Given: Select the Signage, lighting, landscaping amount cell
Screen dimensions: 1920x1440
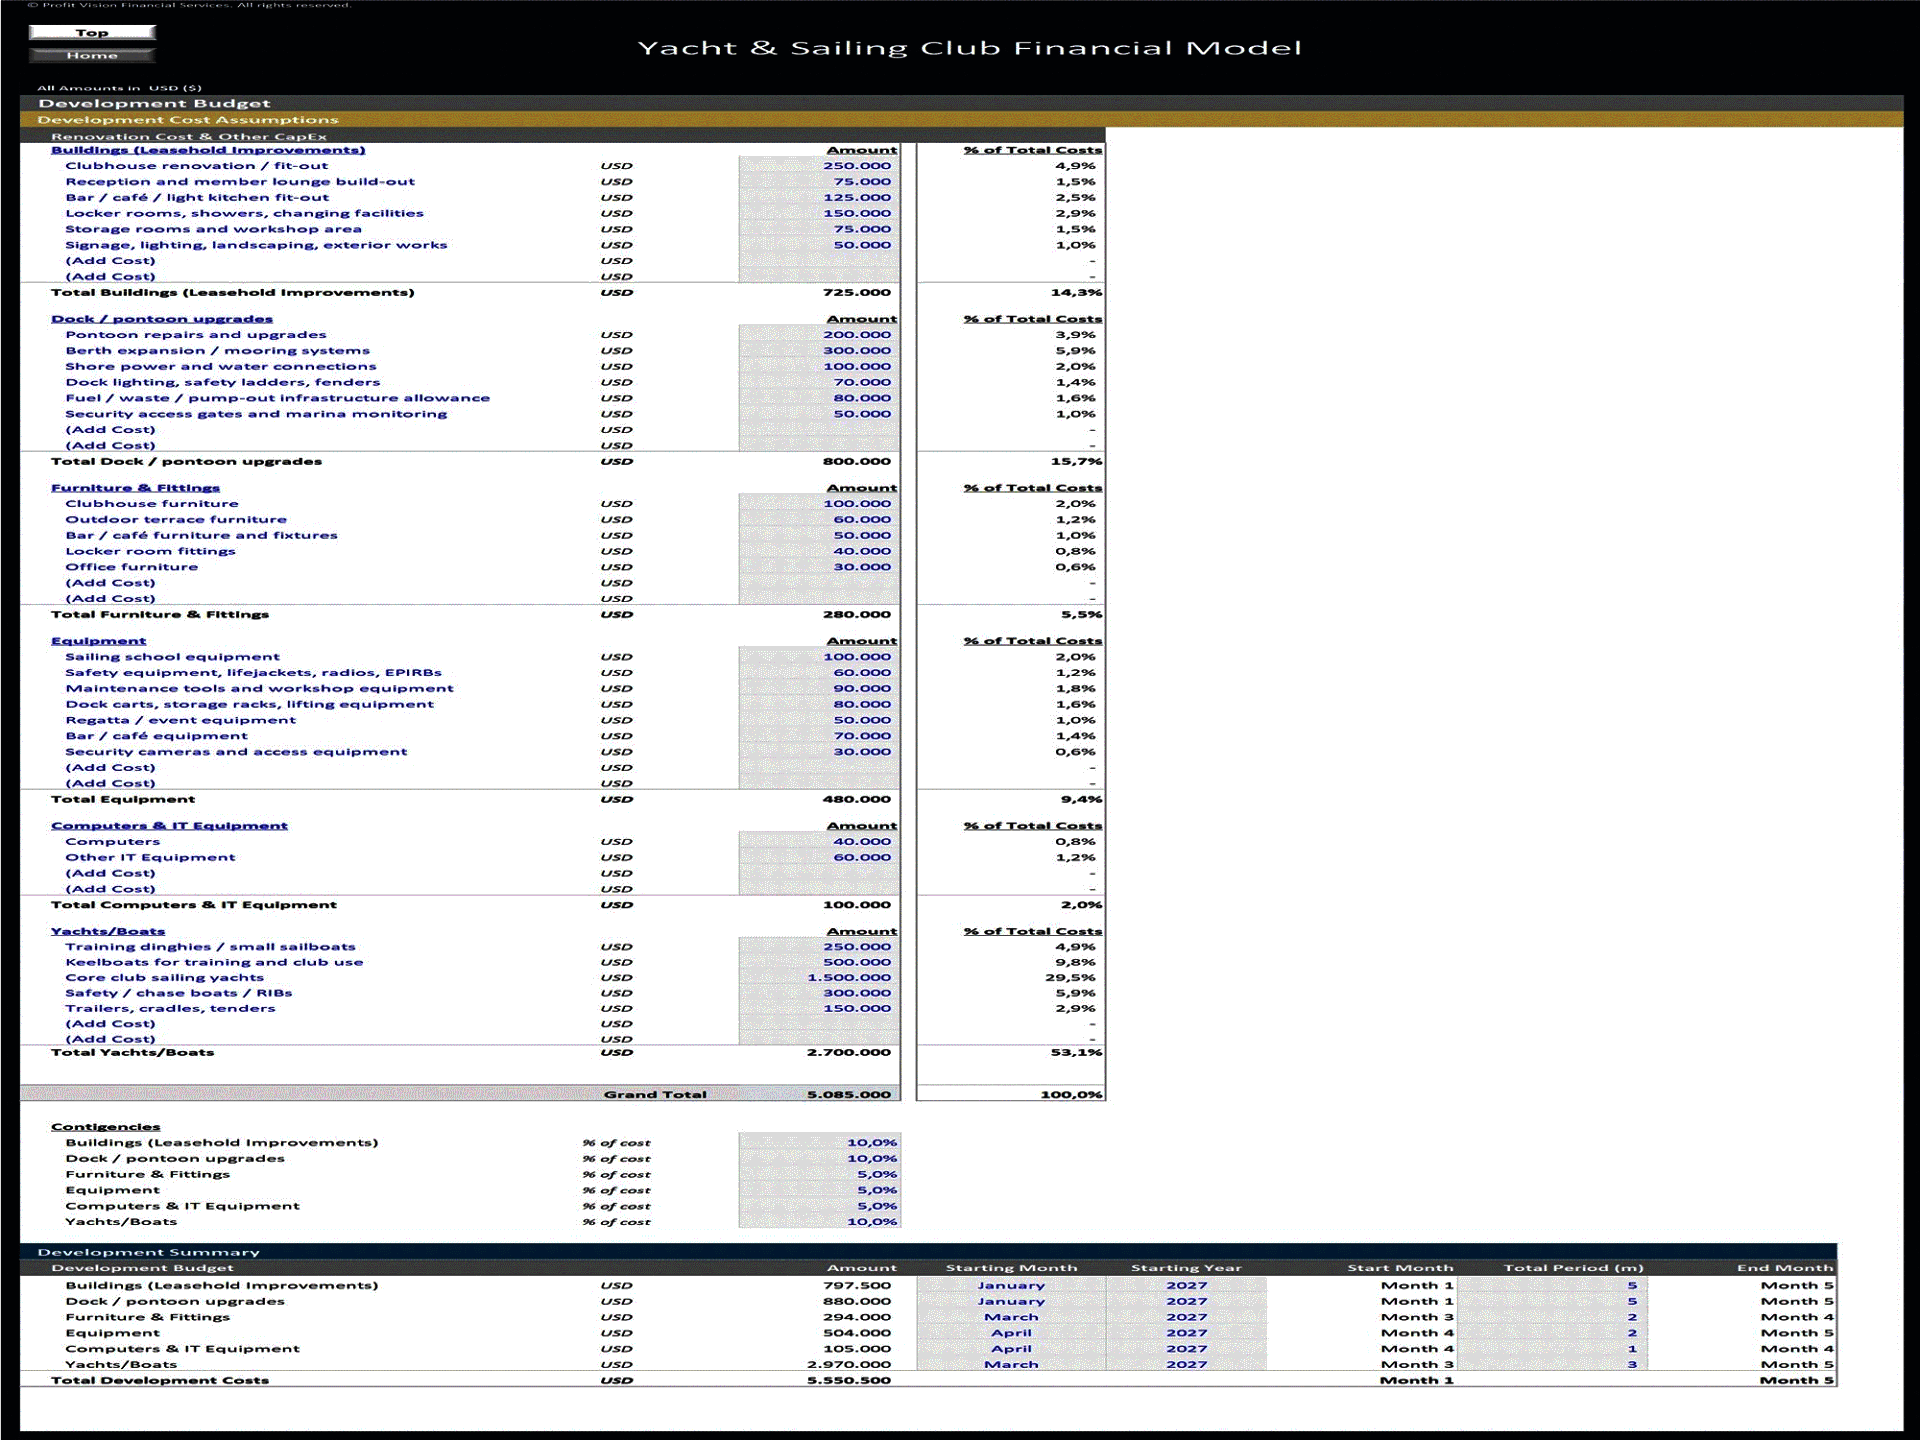Looking at the screenshot, I should (x=819, y=245).
